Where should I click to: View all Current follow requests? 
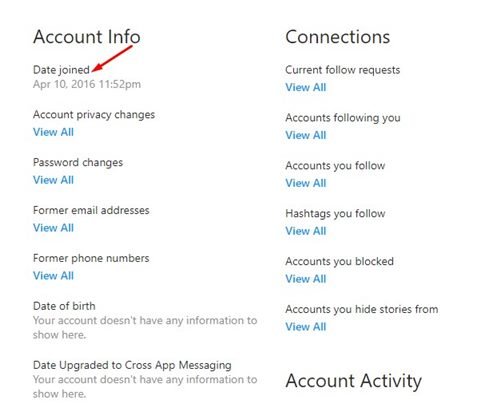pos(306,87)
